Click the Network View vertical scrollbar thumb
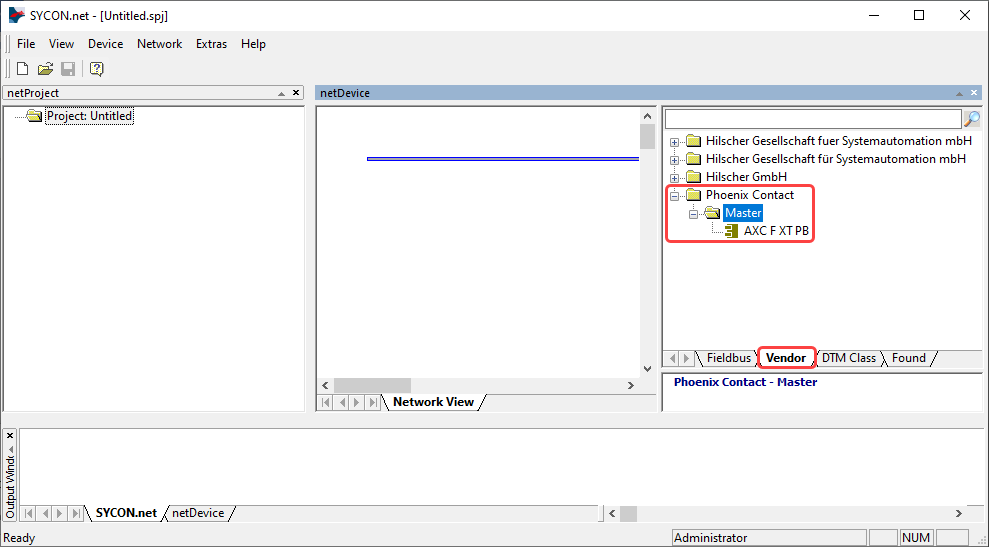 pyautogui.click(x=647, y=136)
